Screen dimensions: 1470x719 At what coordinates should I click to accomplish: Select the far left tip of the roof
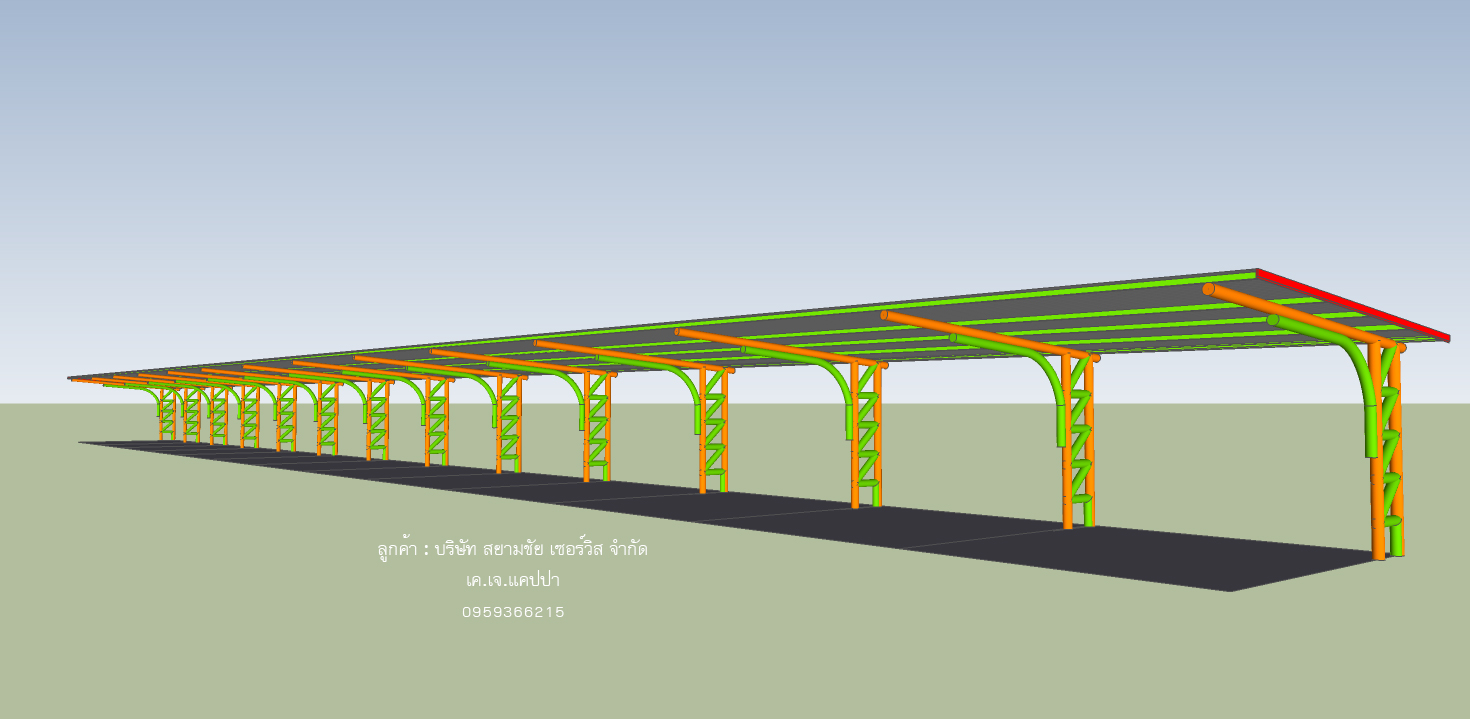tap(72, 379)
